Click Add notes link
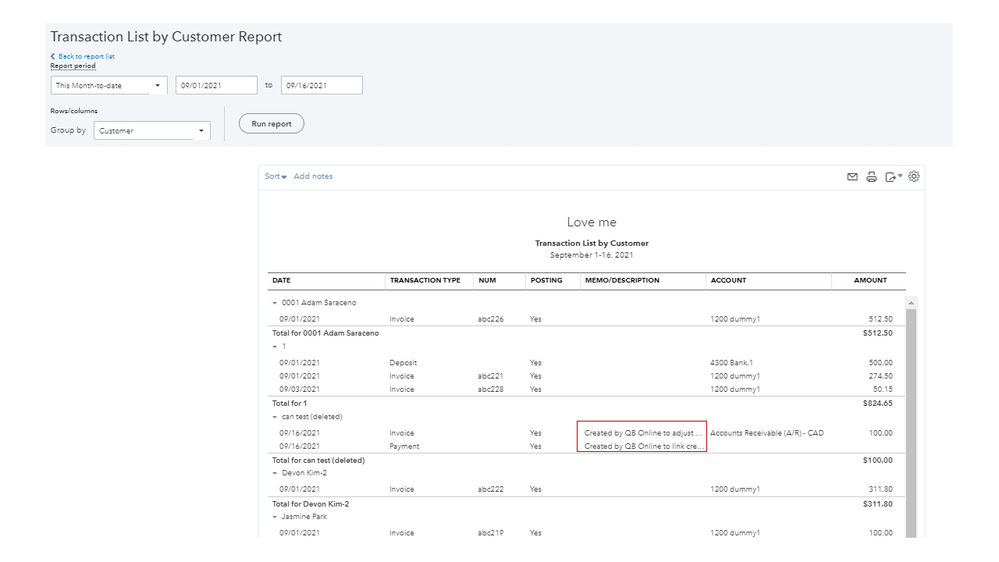Screen dimensions: 999x562 pos(313,177)
